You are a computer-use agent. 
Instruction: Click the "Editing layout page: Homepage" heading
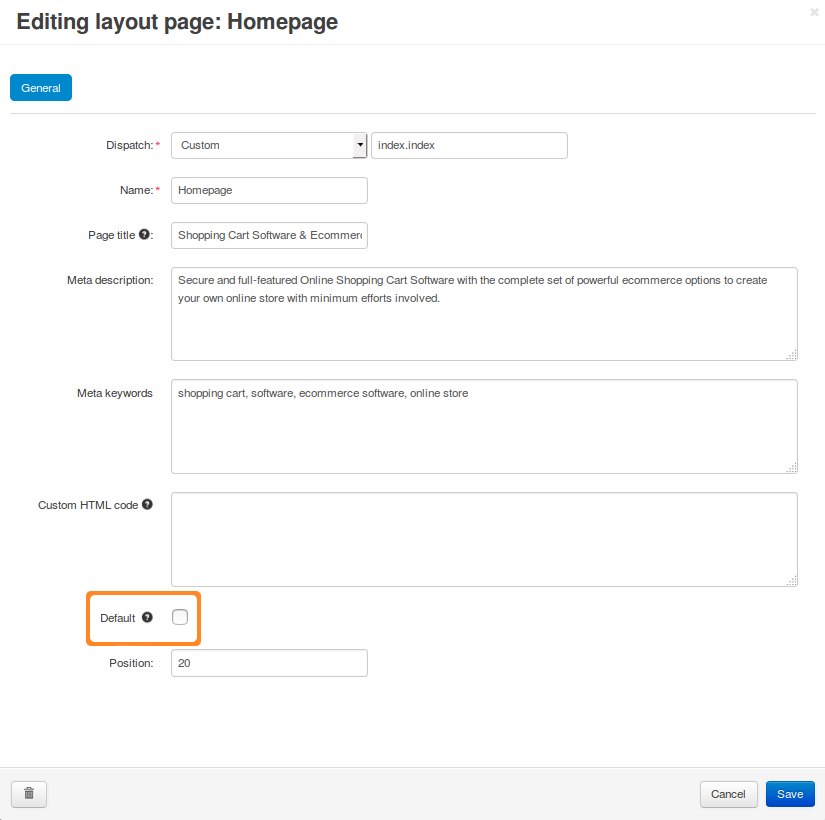tap(177, 22)
